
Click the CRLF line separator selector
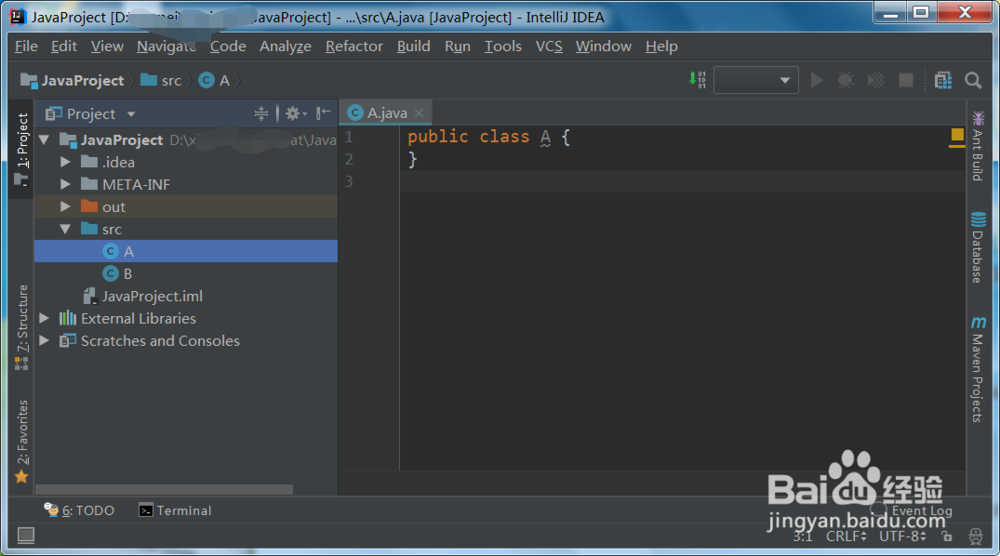click(x=846, y=536)
